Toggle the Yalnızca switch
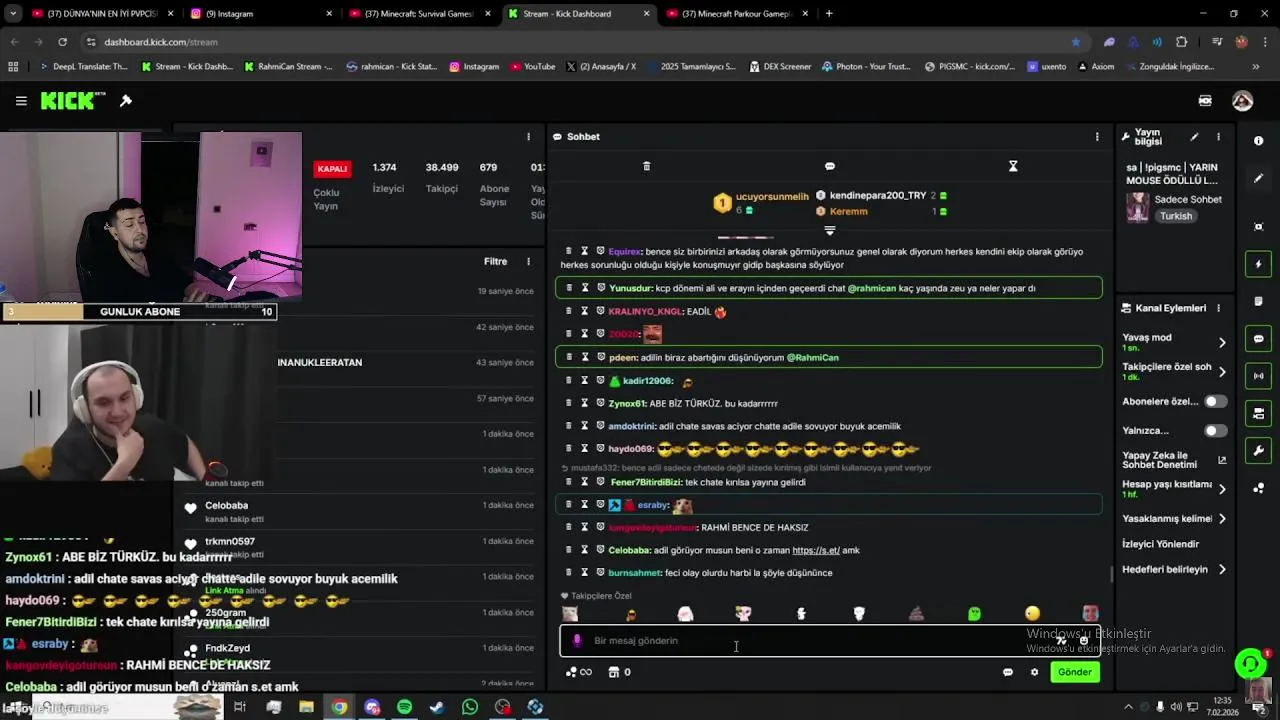 [1215, 431]
